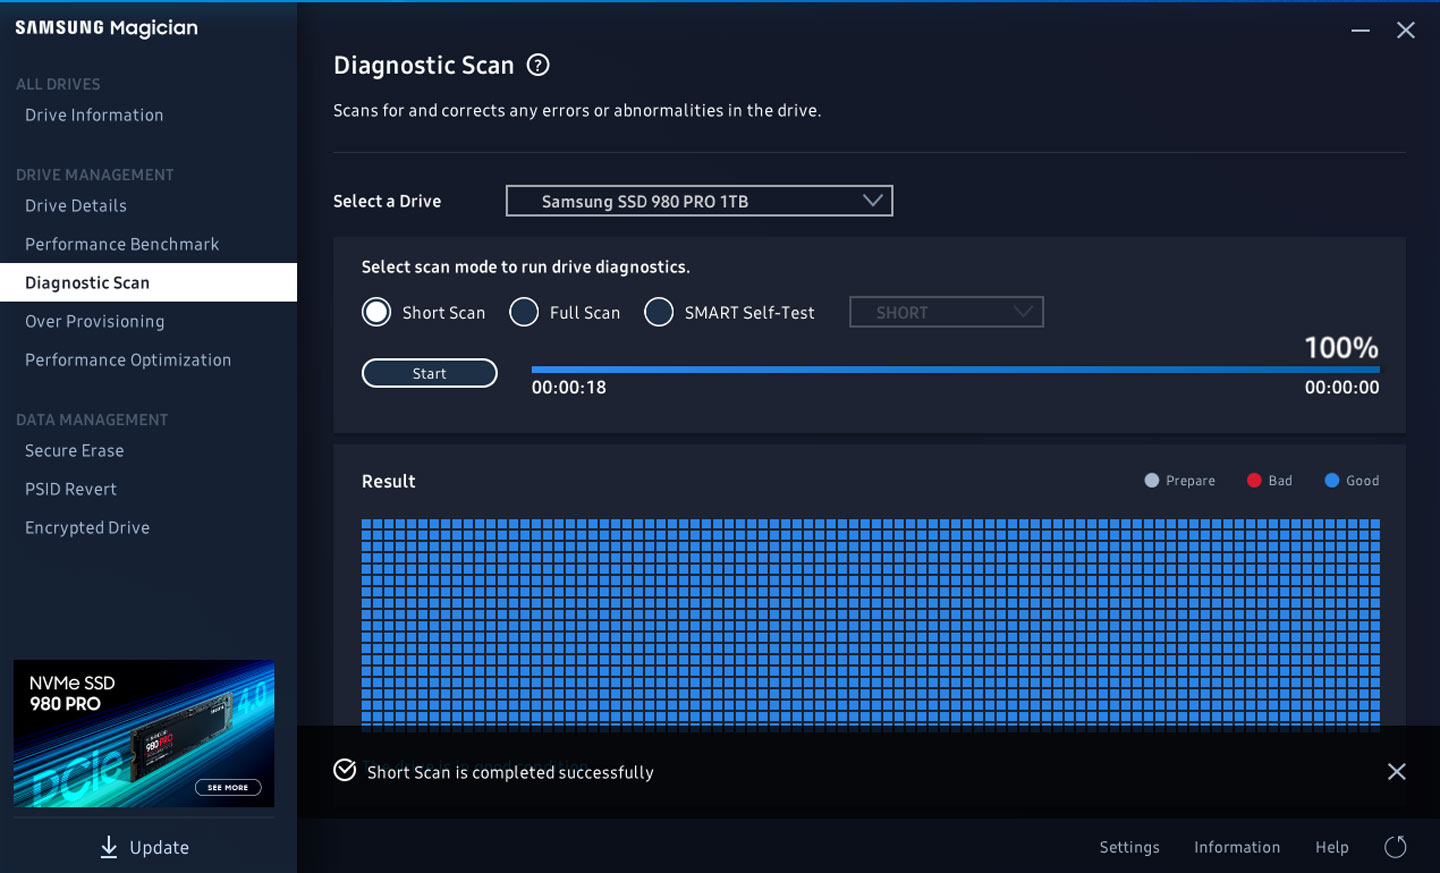The height and width of the screenshot is (873, 1440).
Task: Open the Select a Drive dropdown
Action: (699, 201)
